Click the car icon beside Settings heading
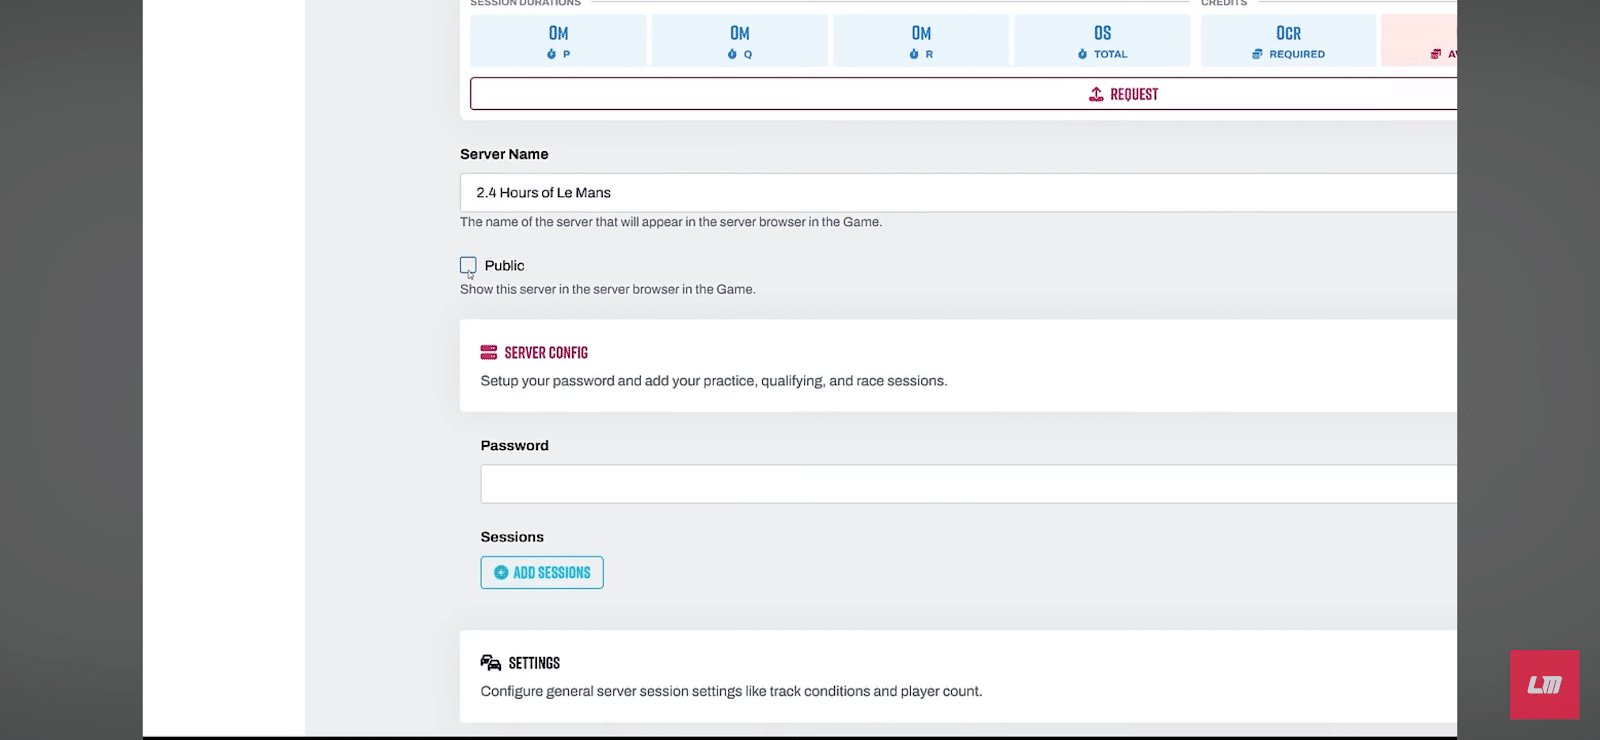This screenshot has height=740, width=1600. pyautogui.click(x=490, y=662)
